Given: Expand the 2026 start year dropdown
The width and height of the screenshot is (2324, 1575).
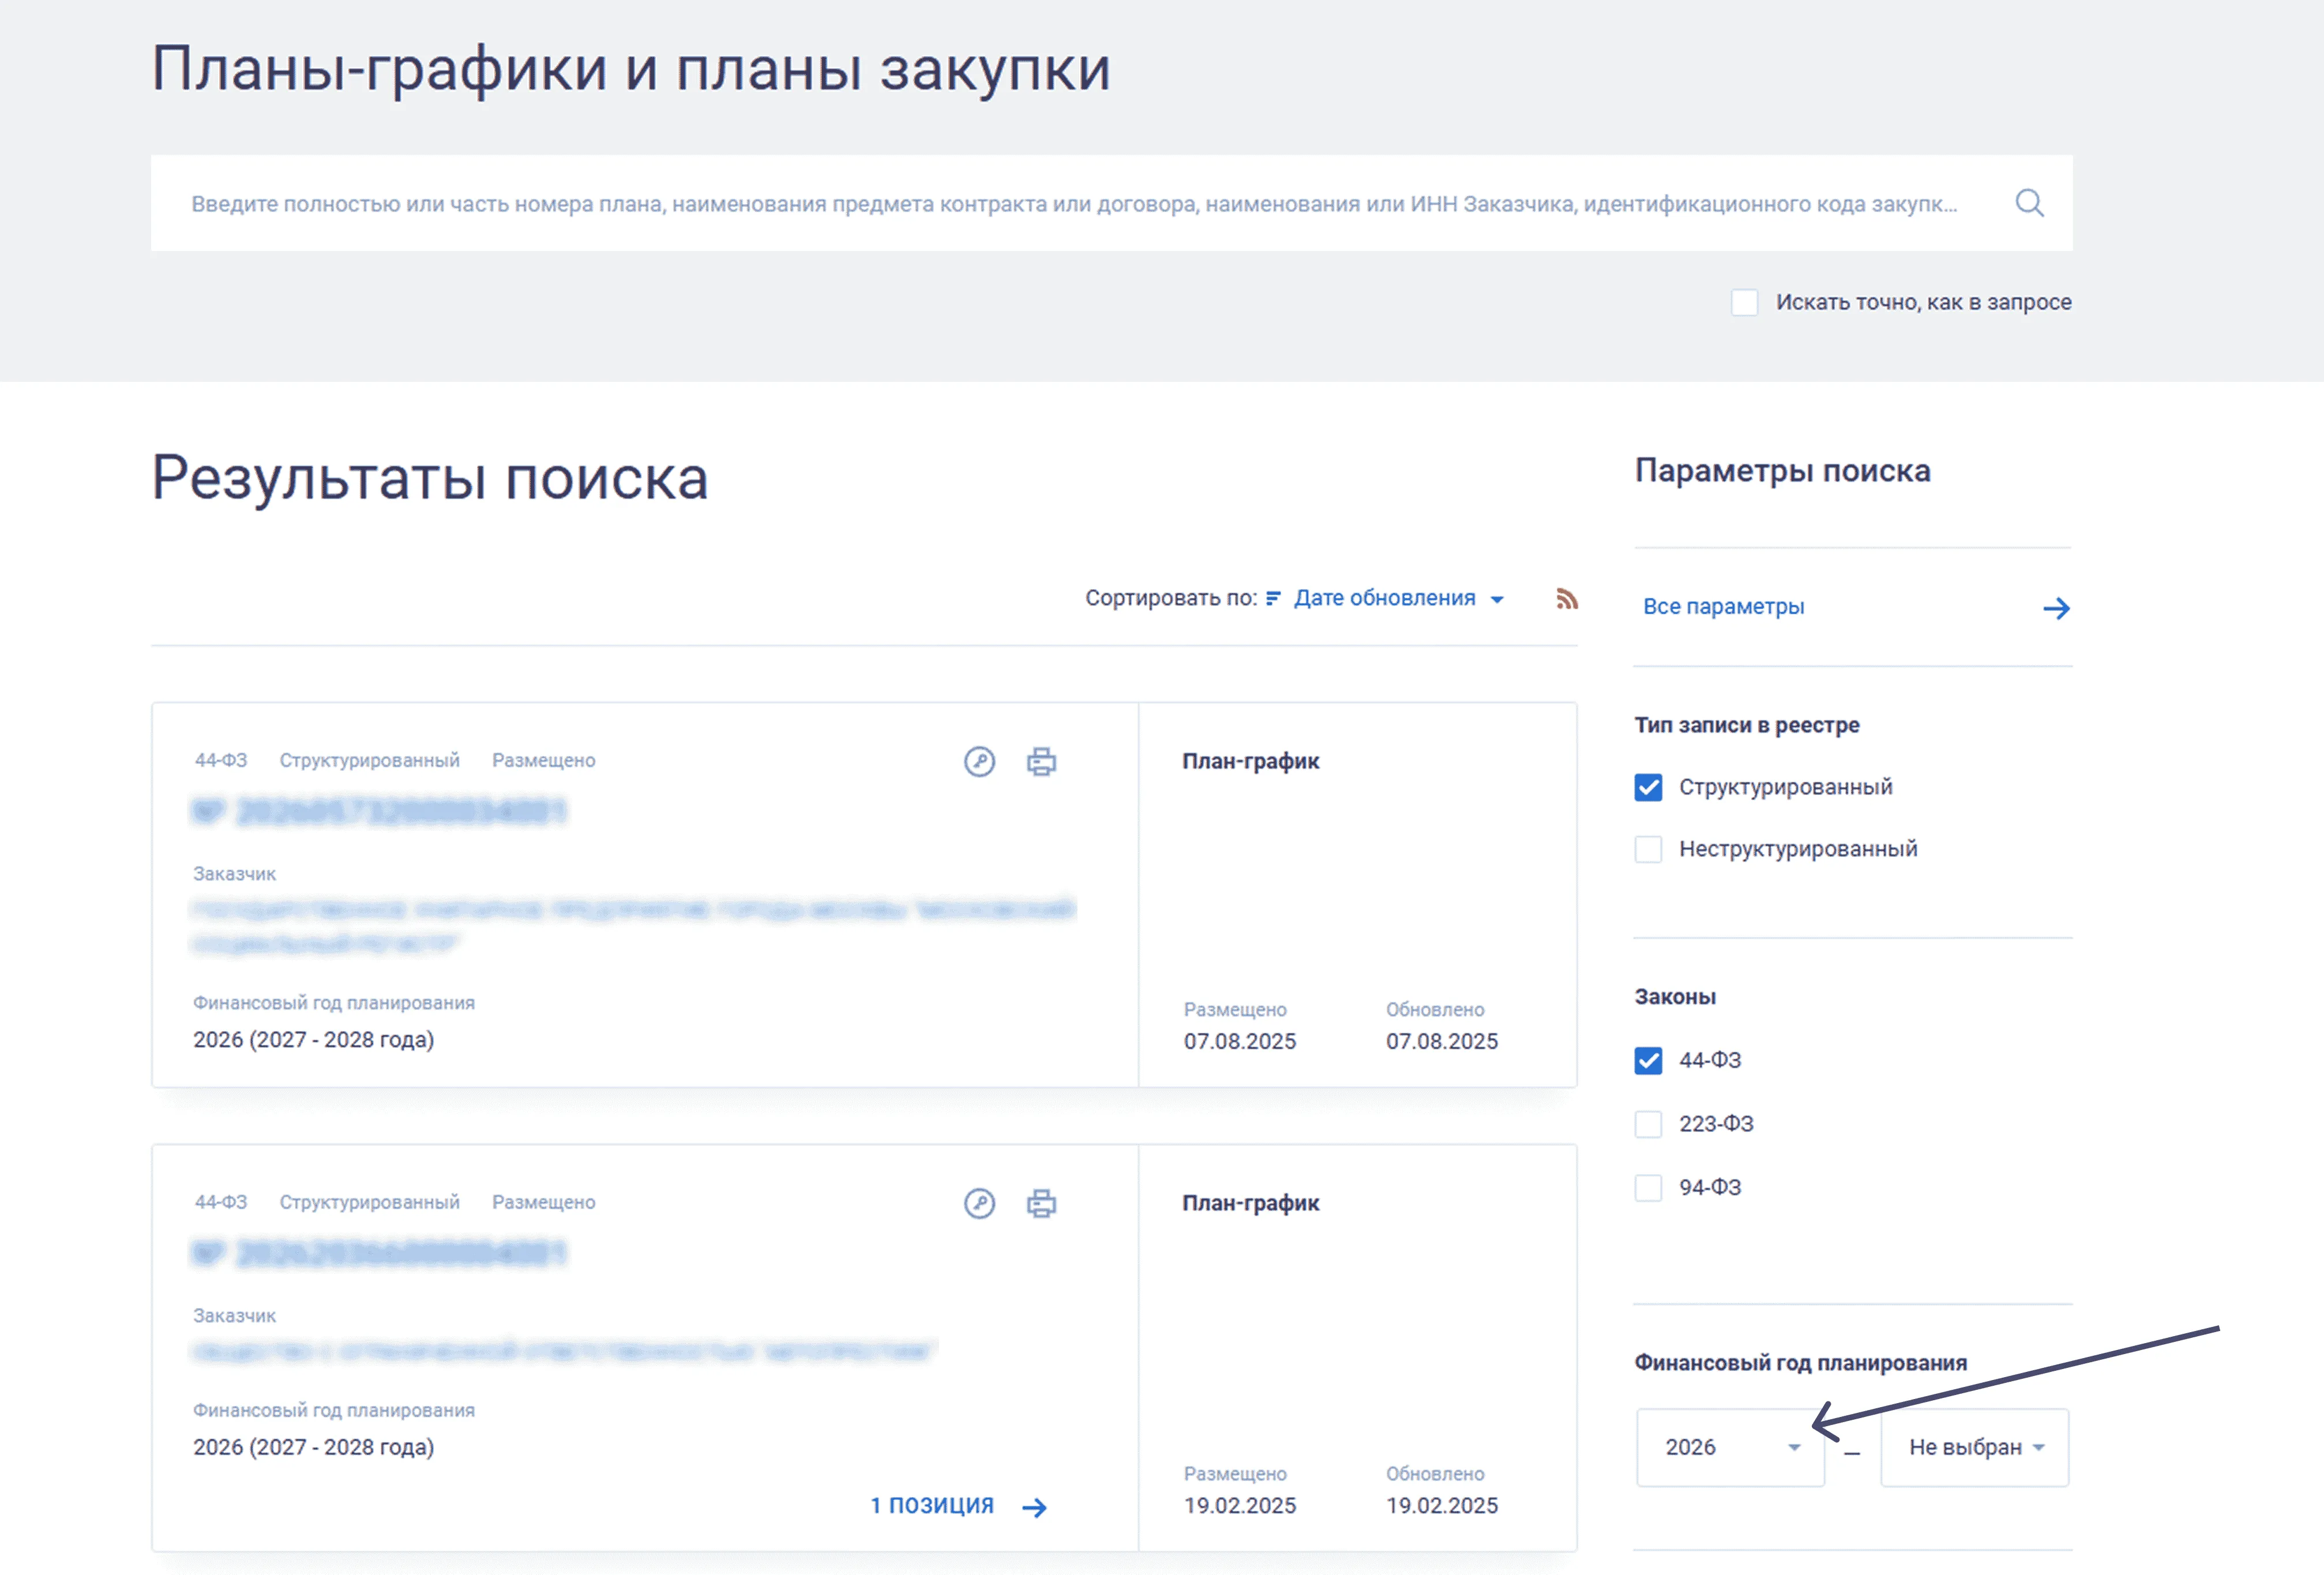Looking at the screenshot, I should 1730,1447.
